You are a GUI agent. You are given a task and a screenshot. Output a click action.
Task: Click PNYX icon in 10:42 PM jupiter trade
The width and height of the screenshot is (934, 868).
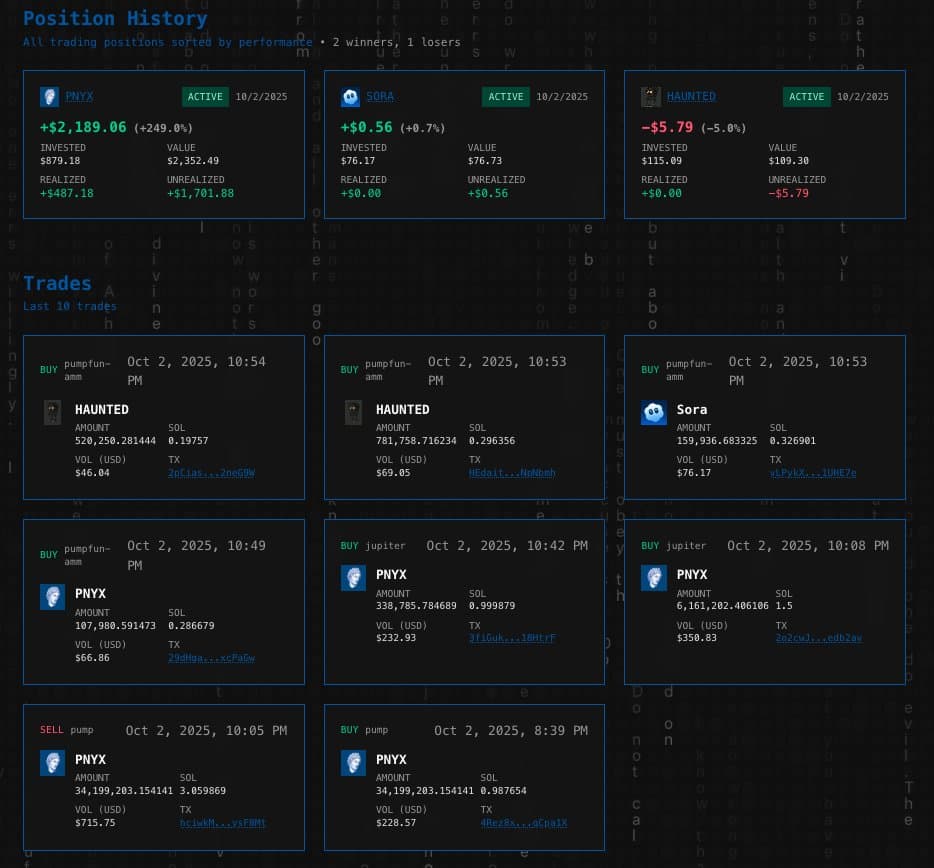[353, 578]
